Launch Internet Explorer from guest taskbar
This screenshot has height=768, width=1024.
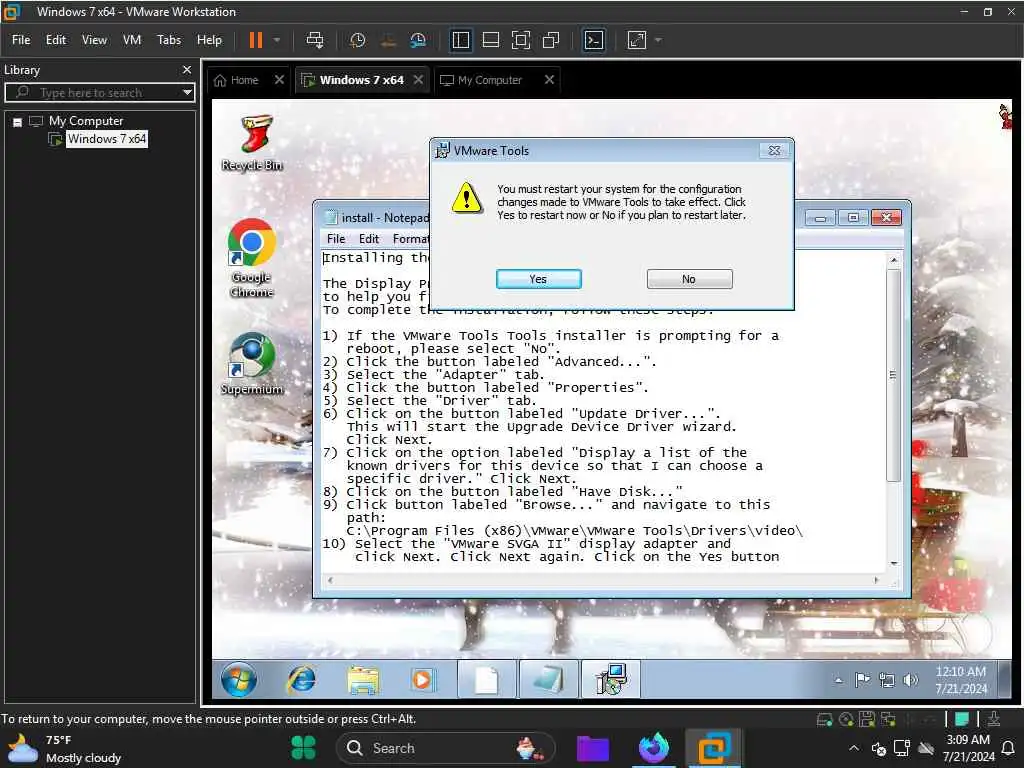(301, 680)
